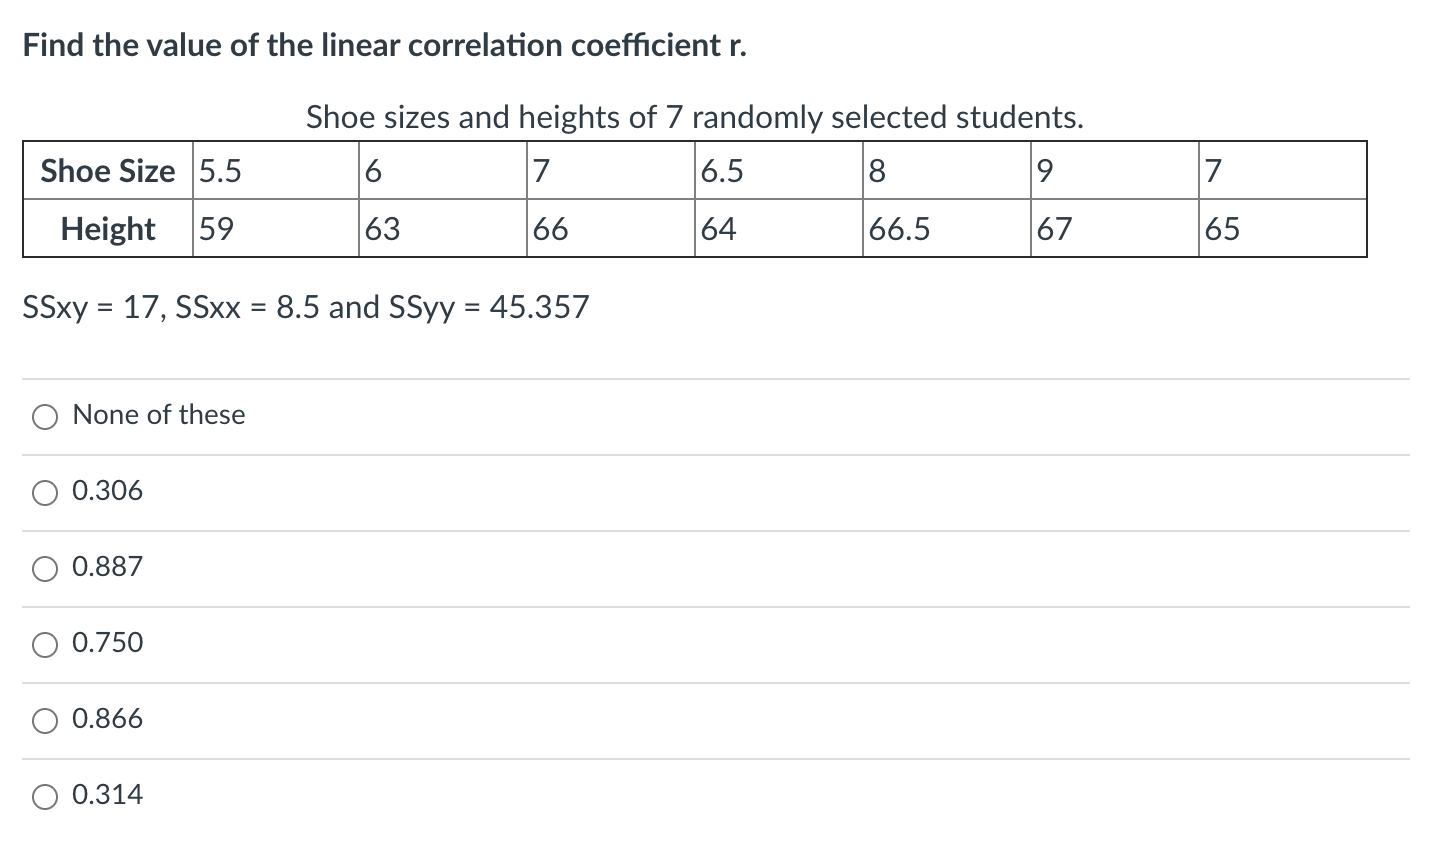
Task: Click the Shoe Size row header
Action: 107,171
